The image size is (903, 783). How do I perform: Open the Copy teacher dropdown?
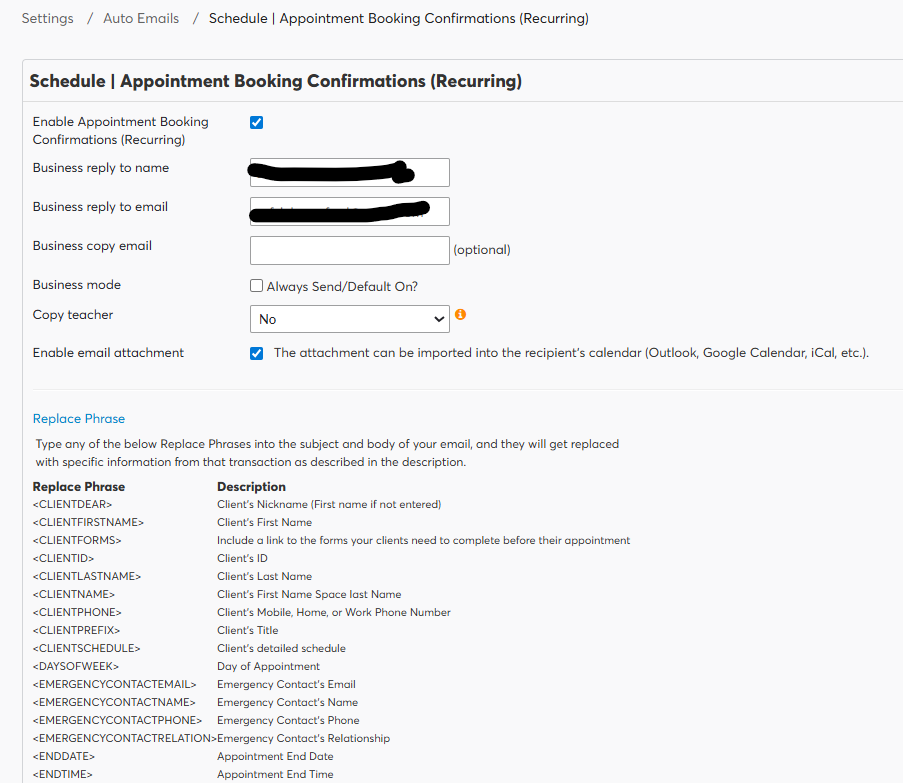tap(349, 319)
